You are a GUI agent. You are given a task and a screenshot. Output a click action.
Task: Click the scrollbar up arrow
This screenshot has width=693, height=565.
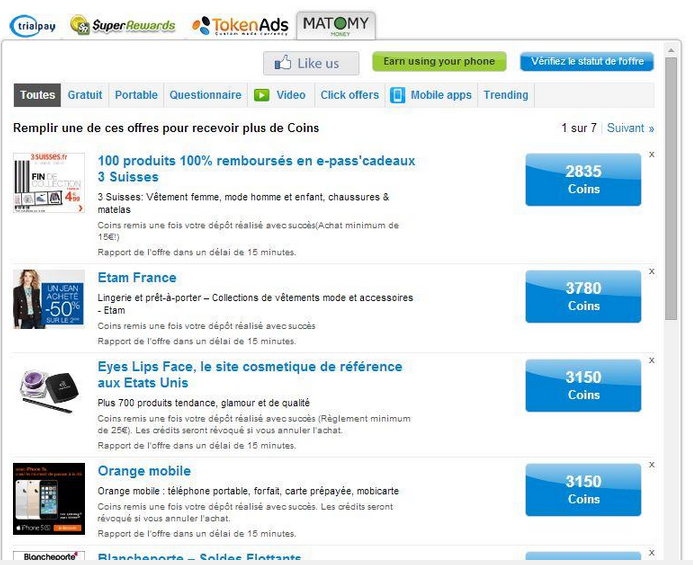[x=671, y=50]
